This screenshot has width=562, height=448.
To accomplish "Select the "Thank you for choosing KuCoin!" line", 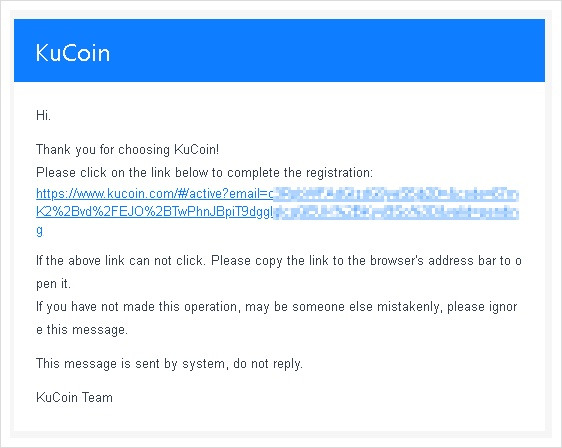I will click(128, 149).
